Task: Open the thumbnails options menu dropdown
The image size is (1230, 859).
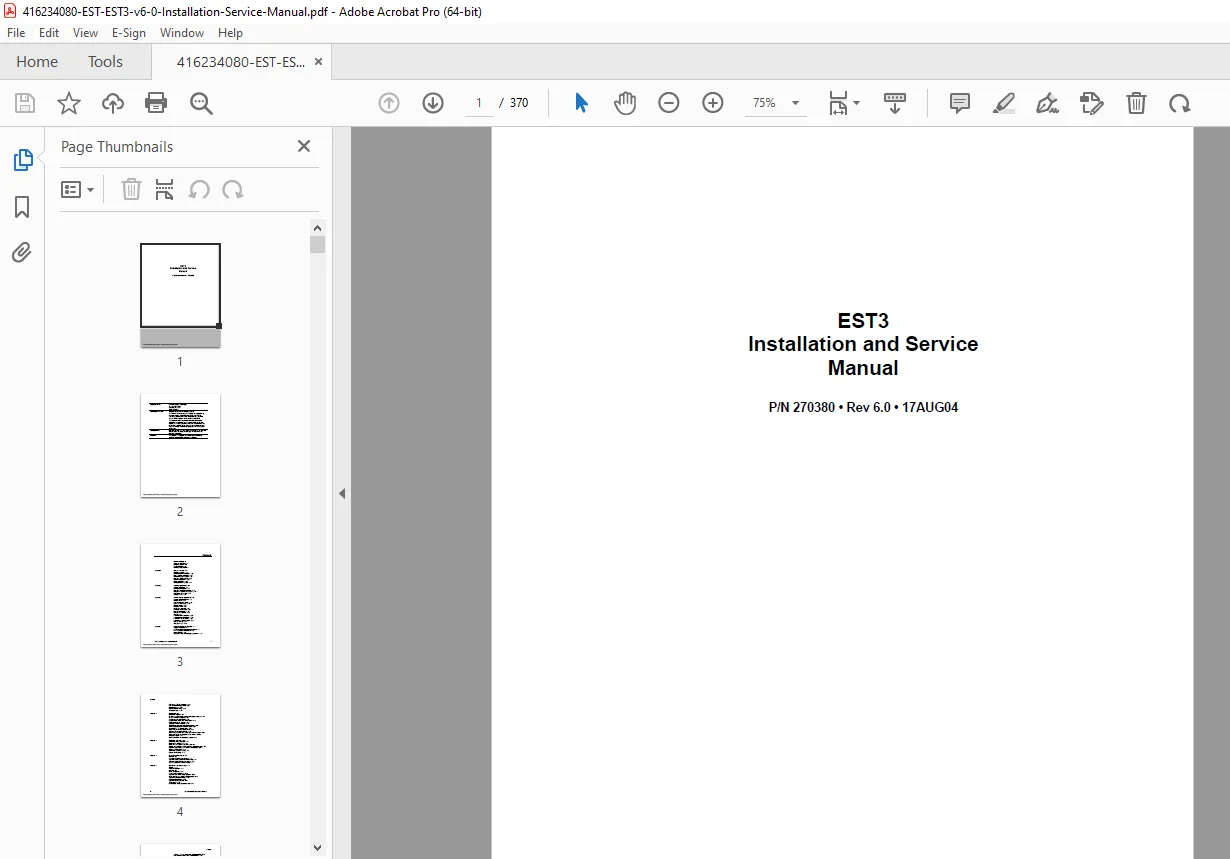Action: pyautogui.click(x=77, y=189)
